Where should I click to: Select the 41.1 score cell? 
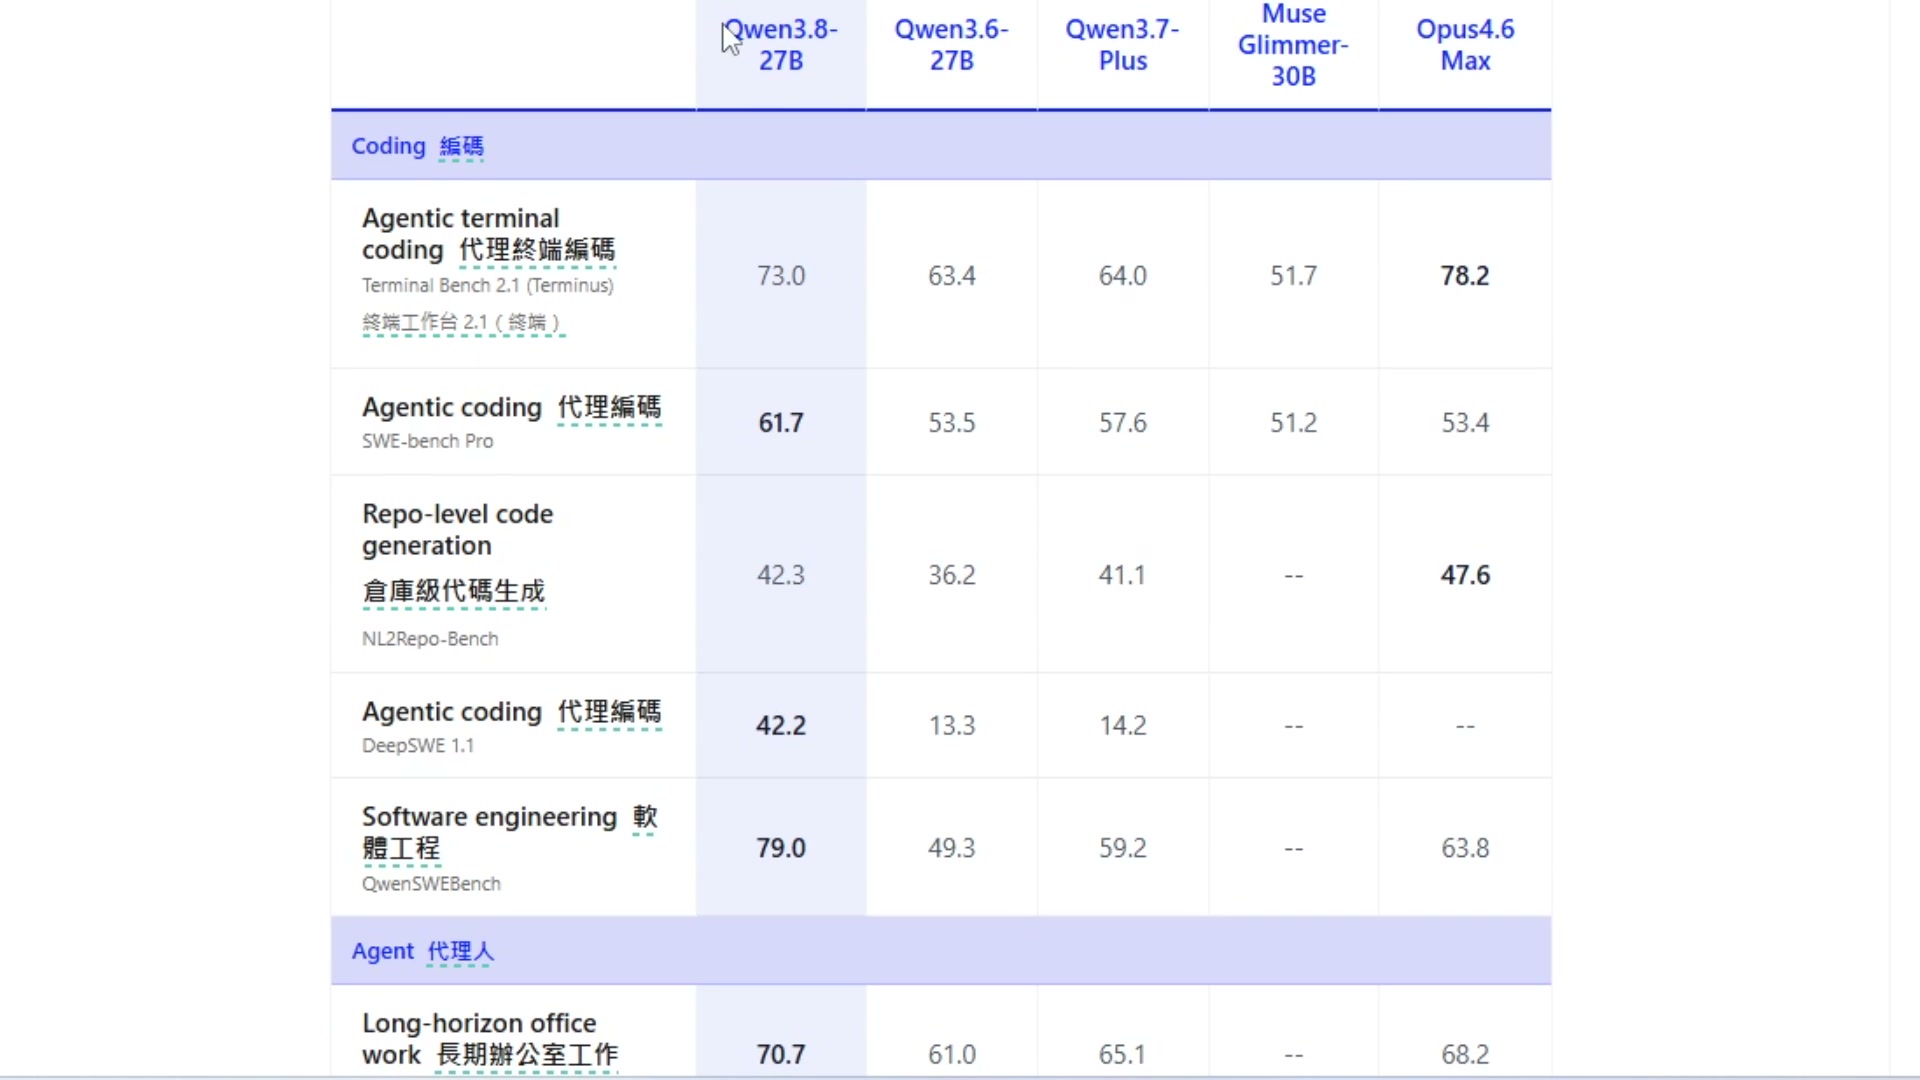tap(1122, 575)
